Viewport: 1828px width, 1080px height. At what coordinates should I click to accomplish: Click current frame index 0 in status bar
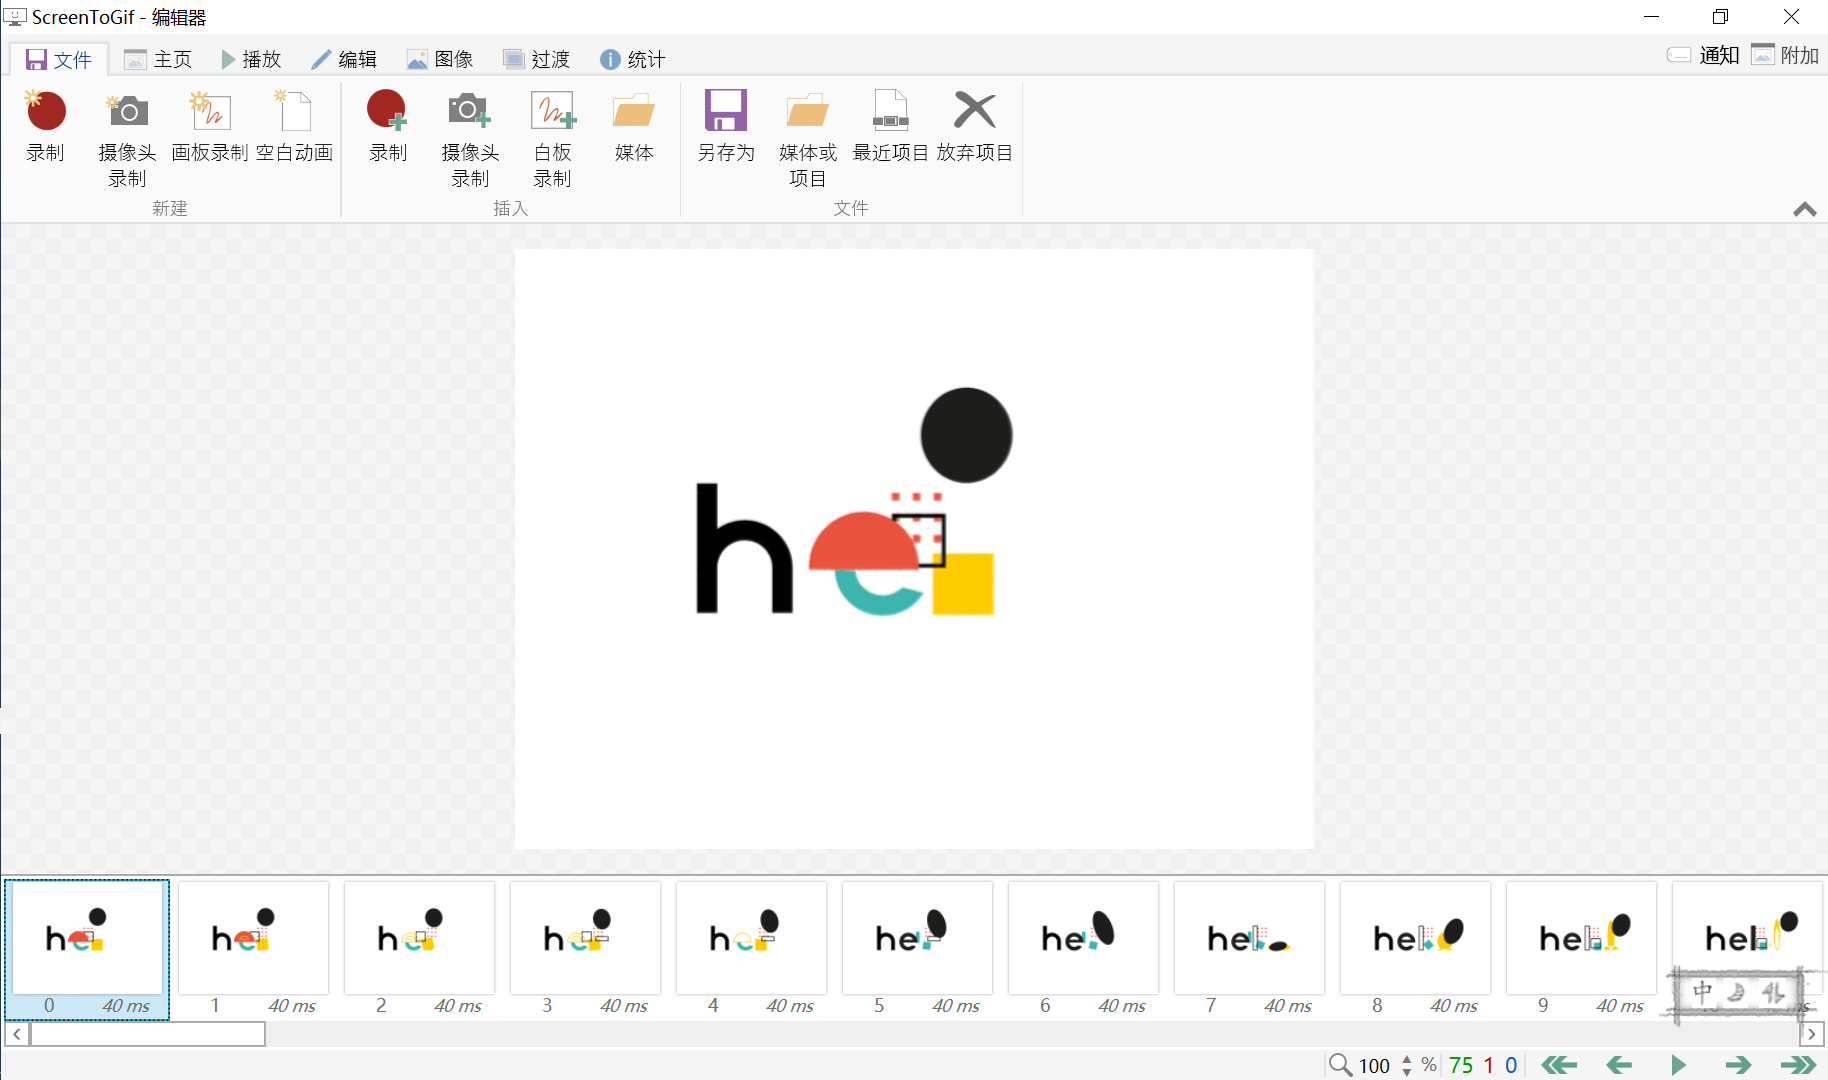point(1511,1066)
